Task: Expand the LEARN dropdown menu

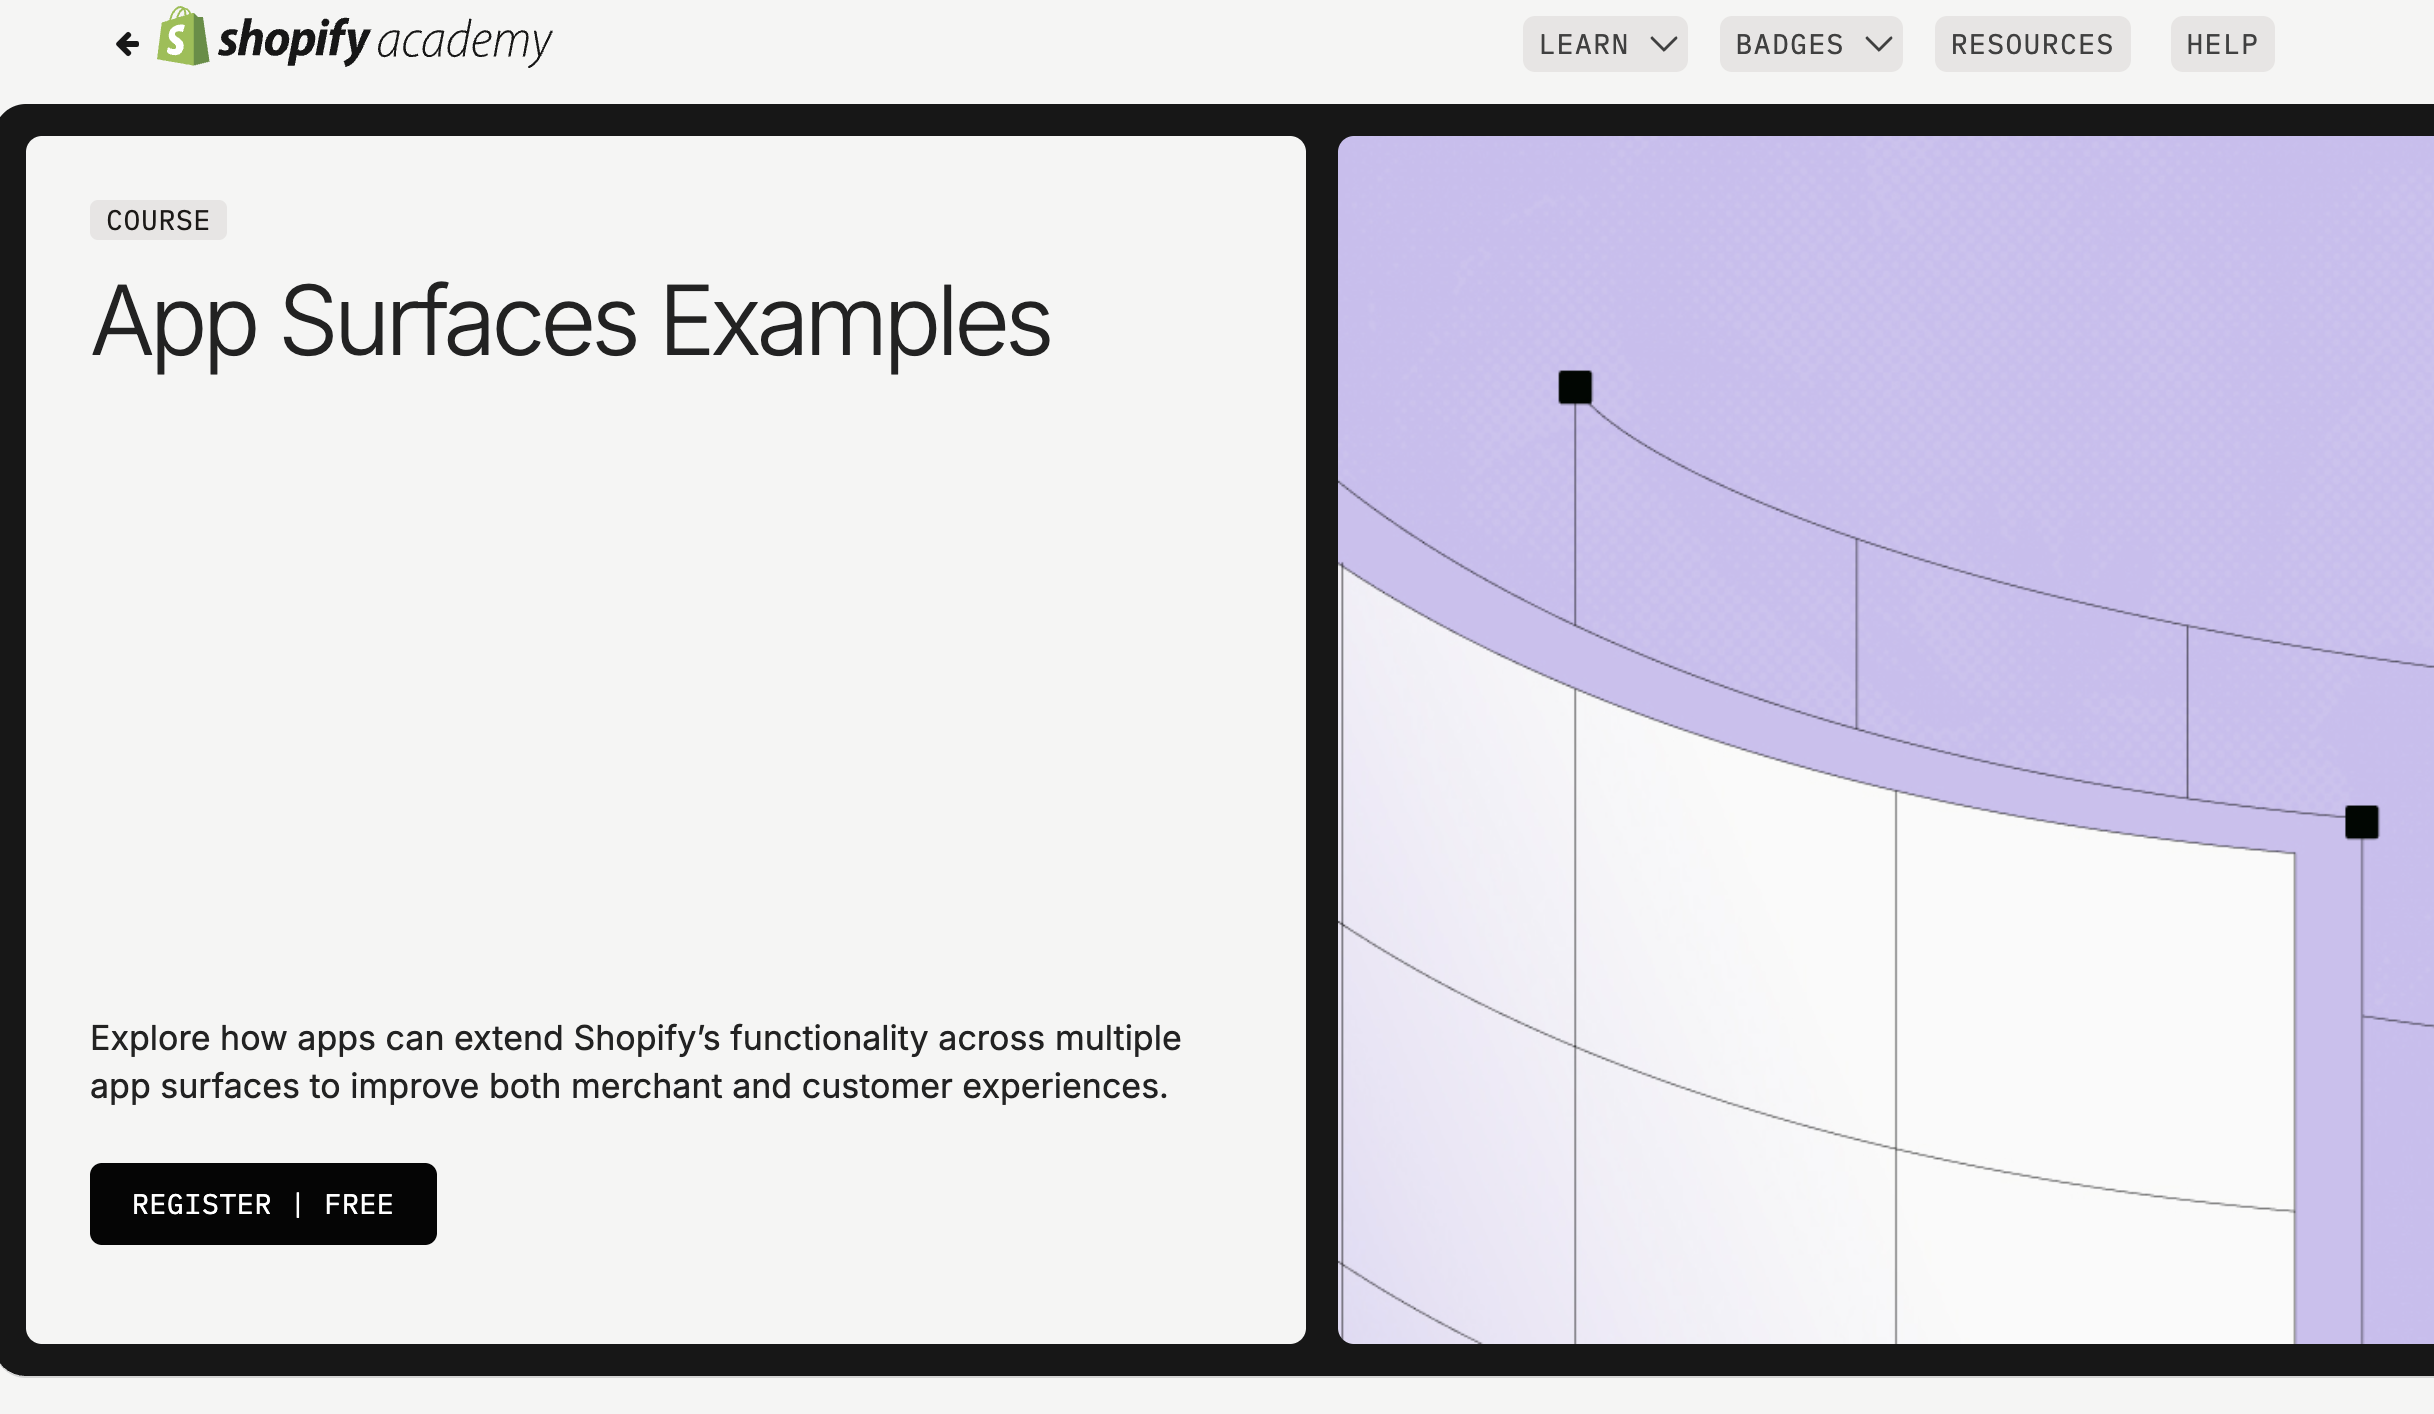Action: click(1605, 44)
